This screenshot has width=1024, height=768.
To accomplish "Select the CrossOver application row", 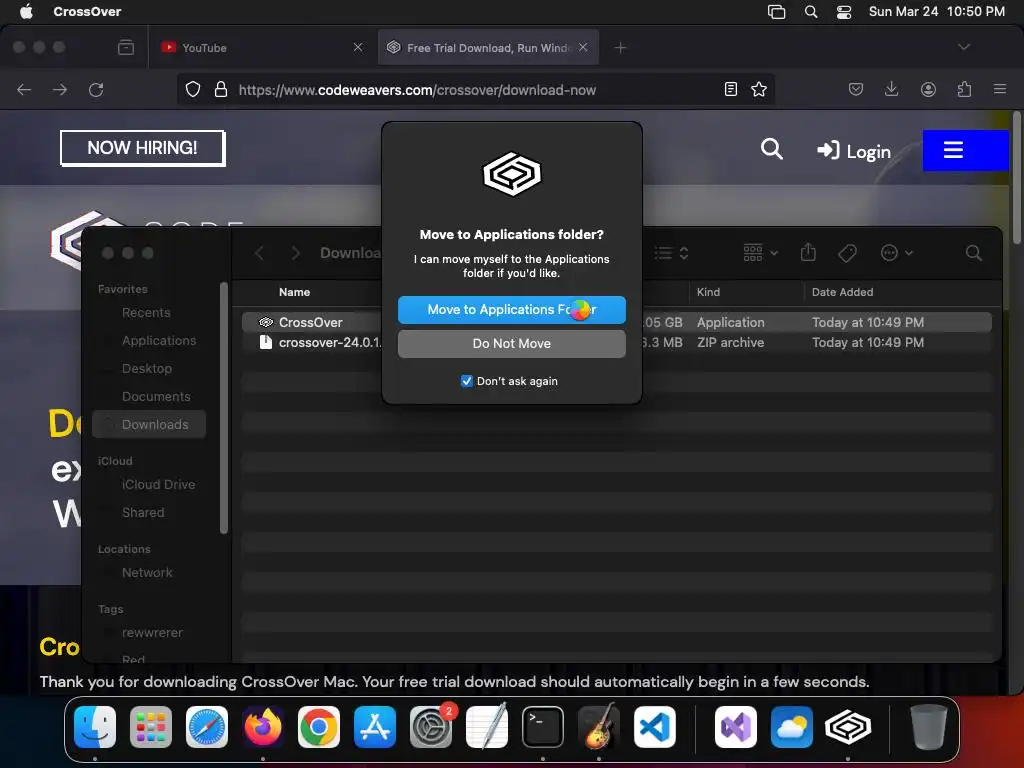I will point(616,322).
